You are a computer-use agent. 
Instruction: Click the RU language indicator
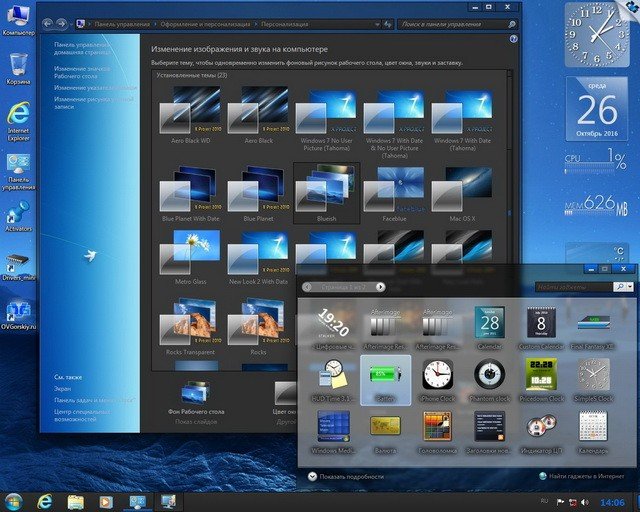coord(544,501)
